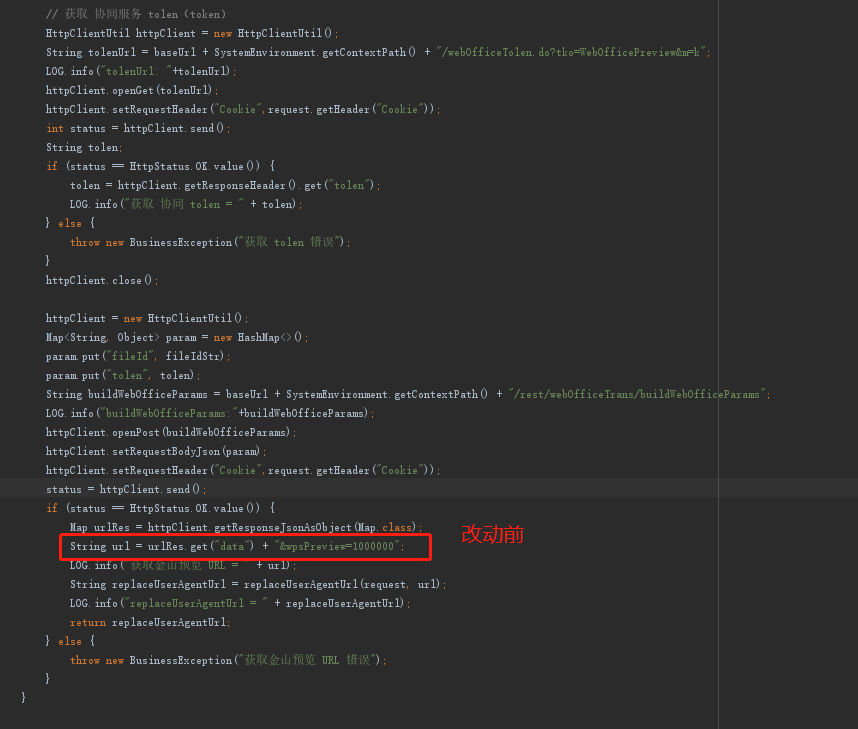
Task: Click the httpClient.close() statement
Action: 102,280
